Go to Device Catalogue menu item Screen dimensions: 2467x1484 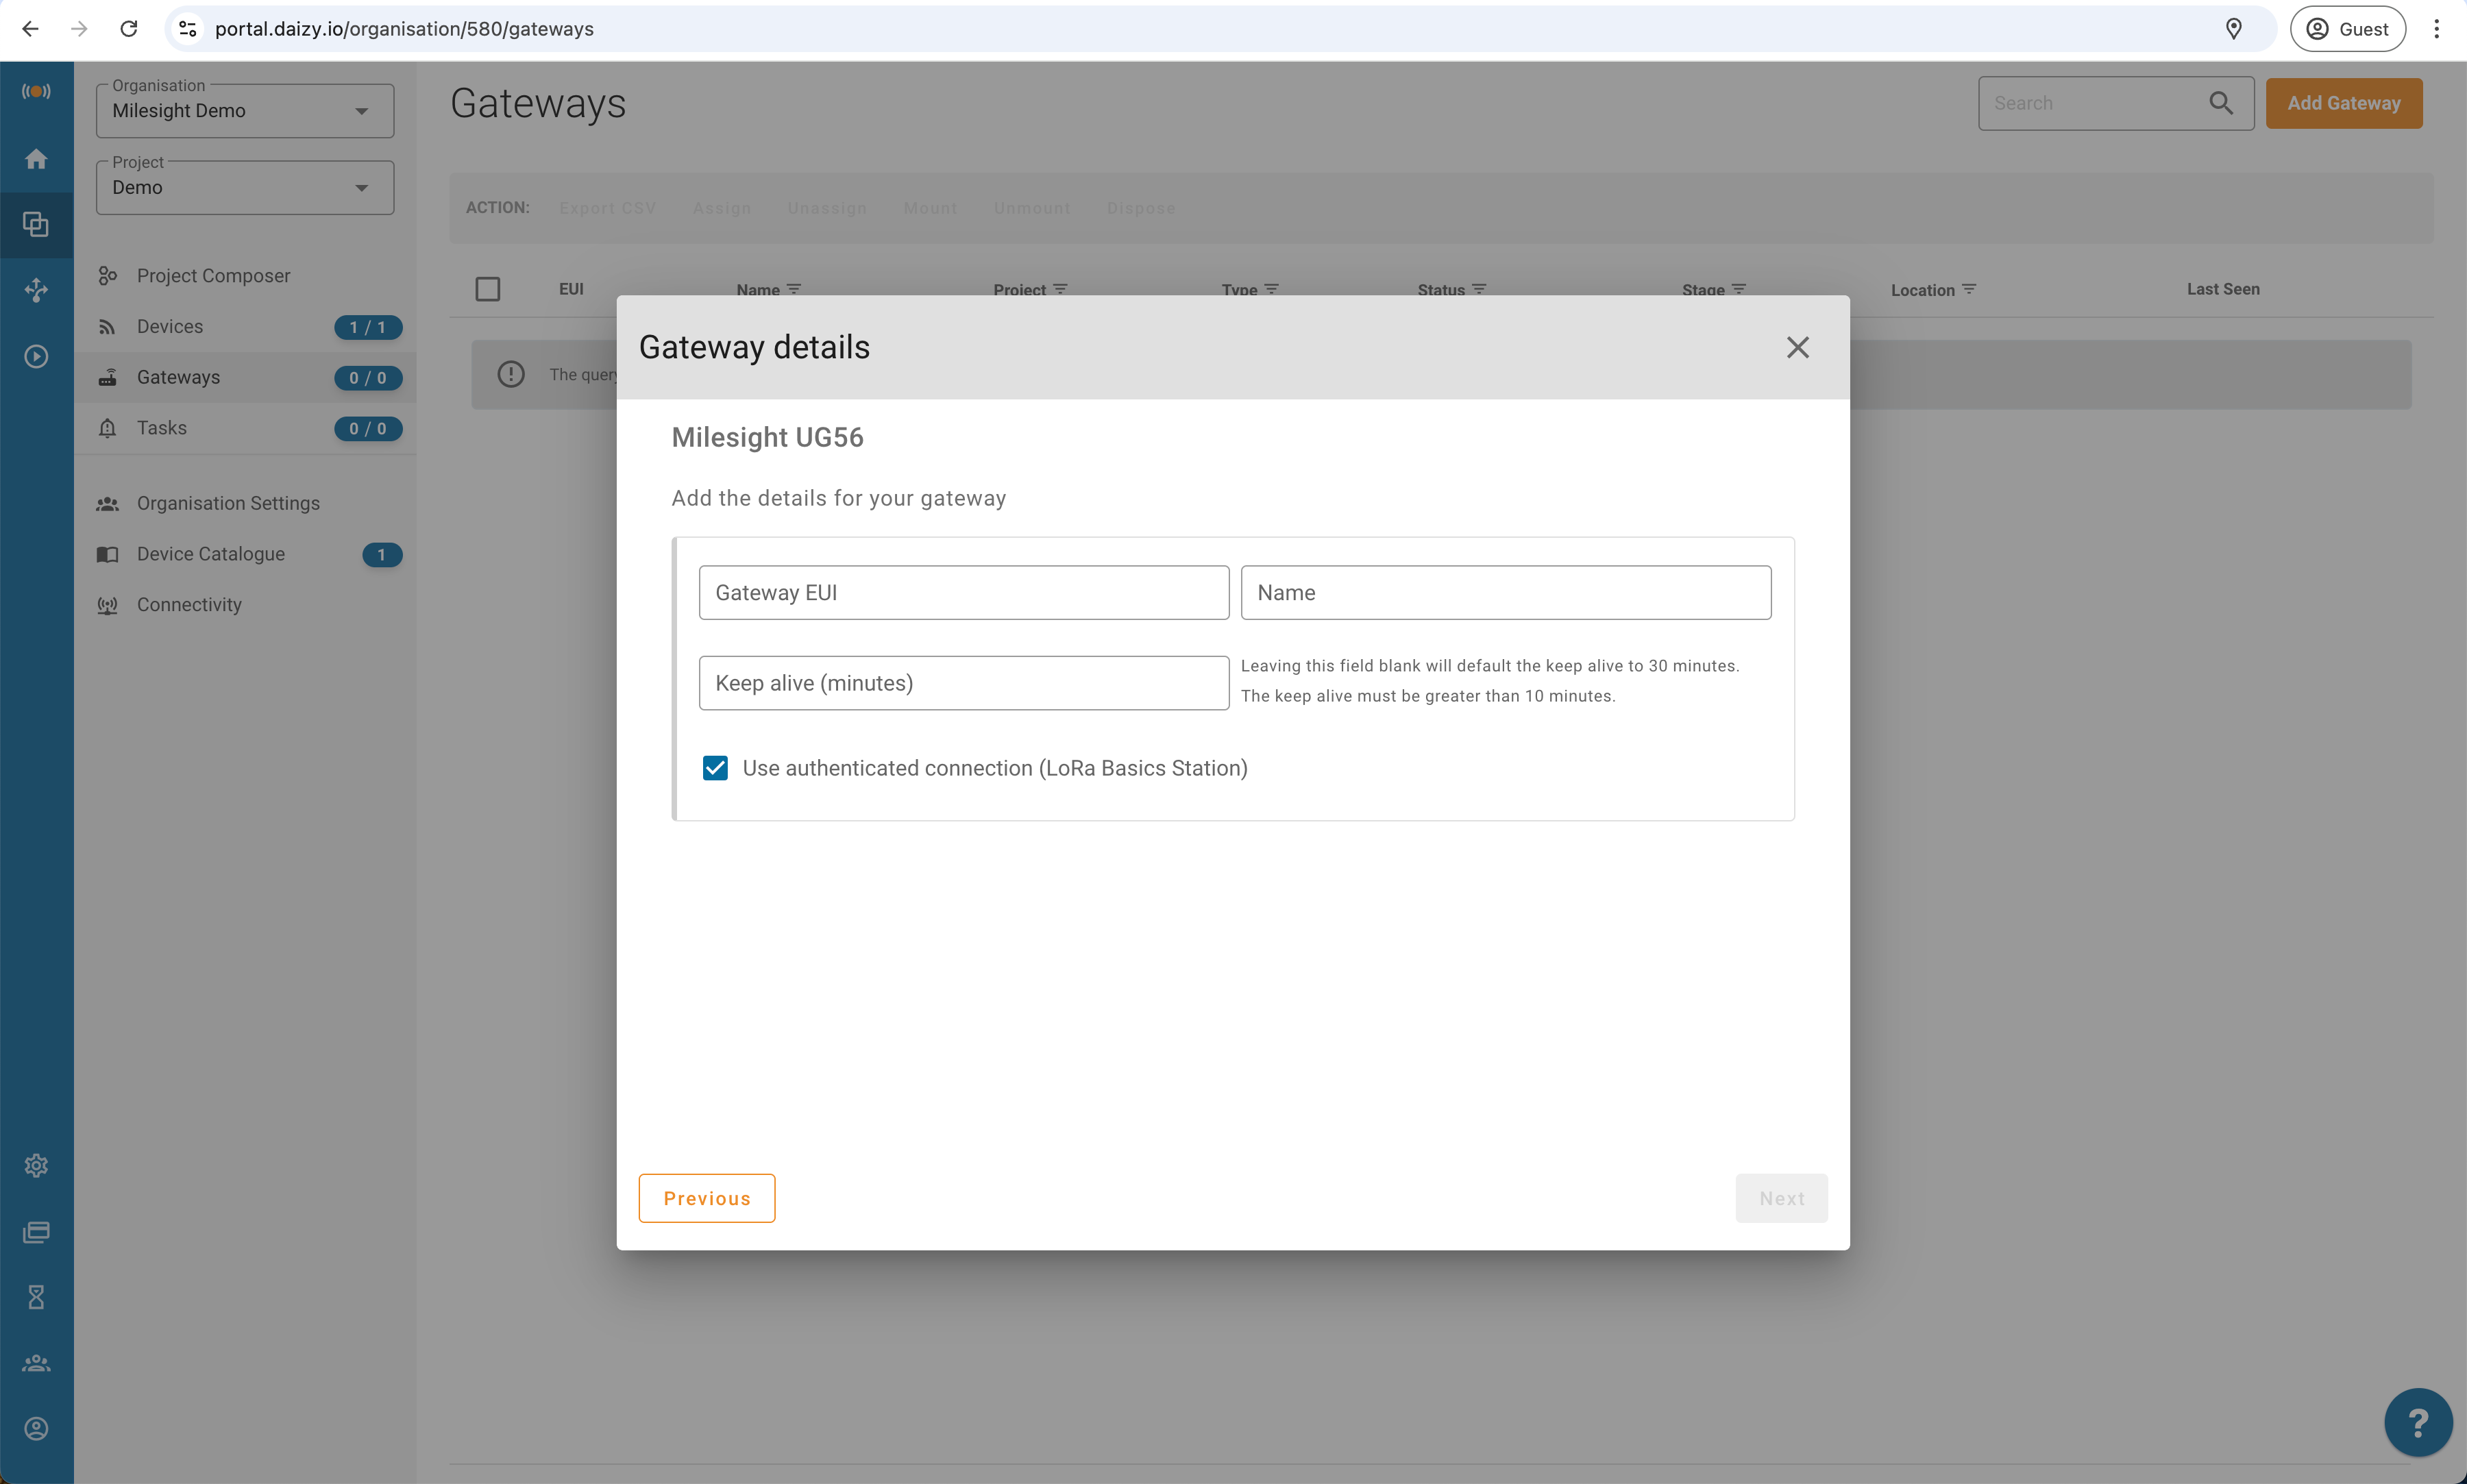210,554
